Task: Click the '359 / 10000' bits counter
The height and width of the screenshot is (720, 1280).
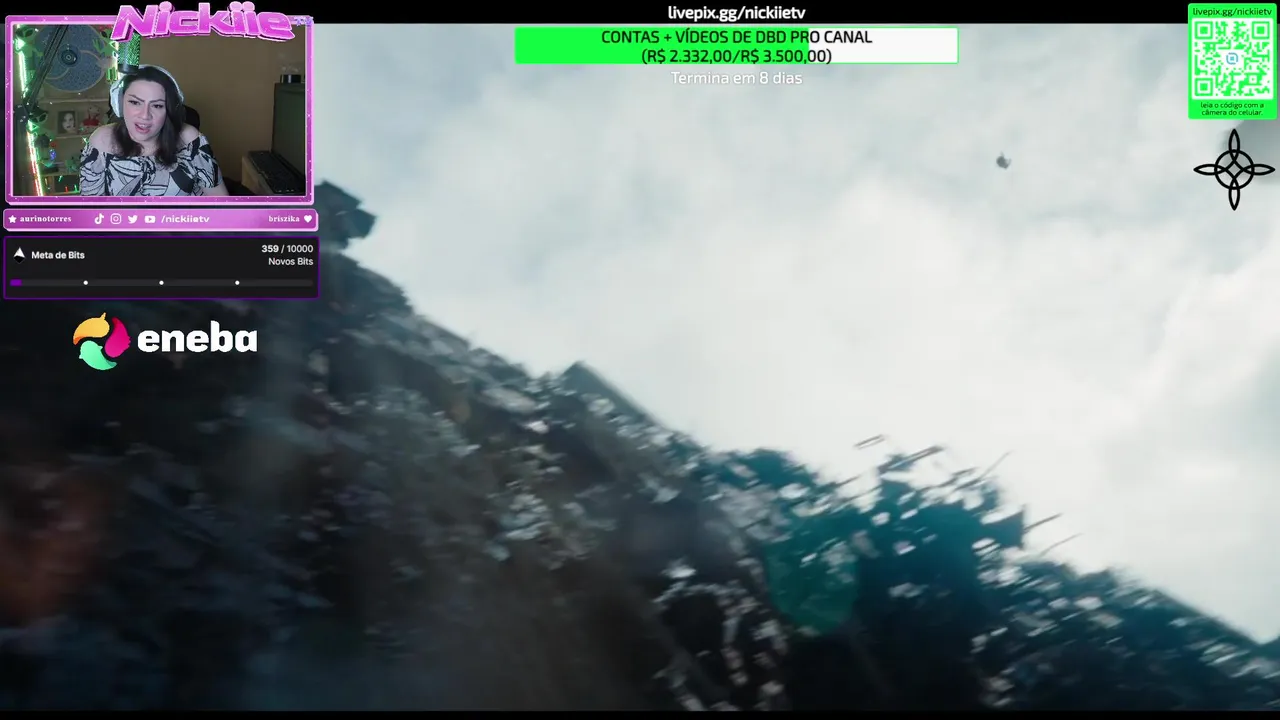Action: pyautogui.click(x=287, y=249)
